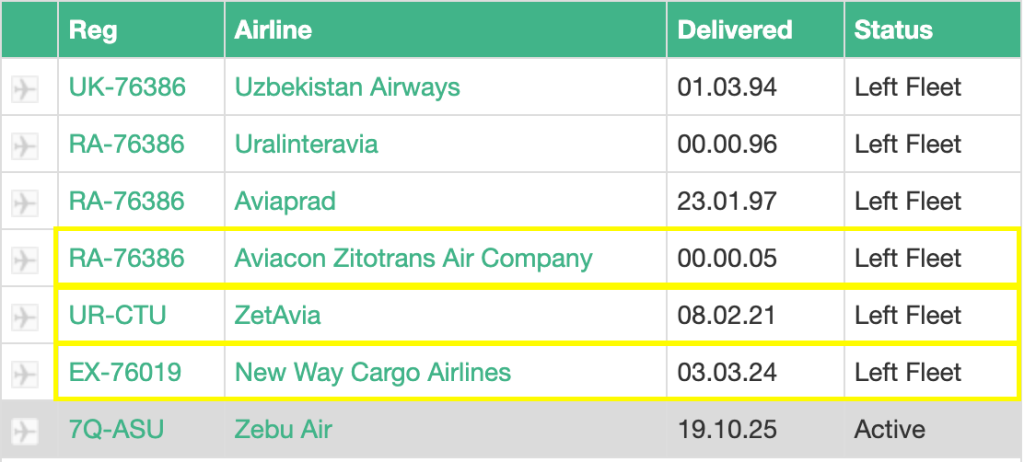Image resolution: width=1024 pixels, height=462 pixels.
Task: Open the Uzbekistan Airways airline link
Action: point(347,87)
